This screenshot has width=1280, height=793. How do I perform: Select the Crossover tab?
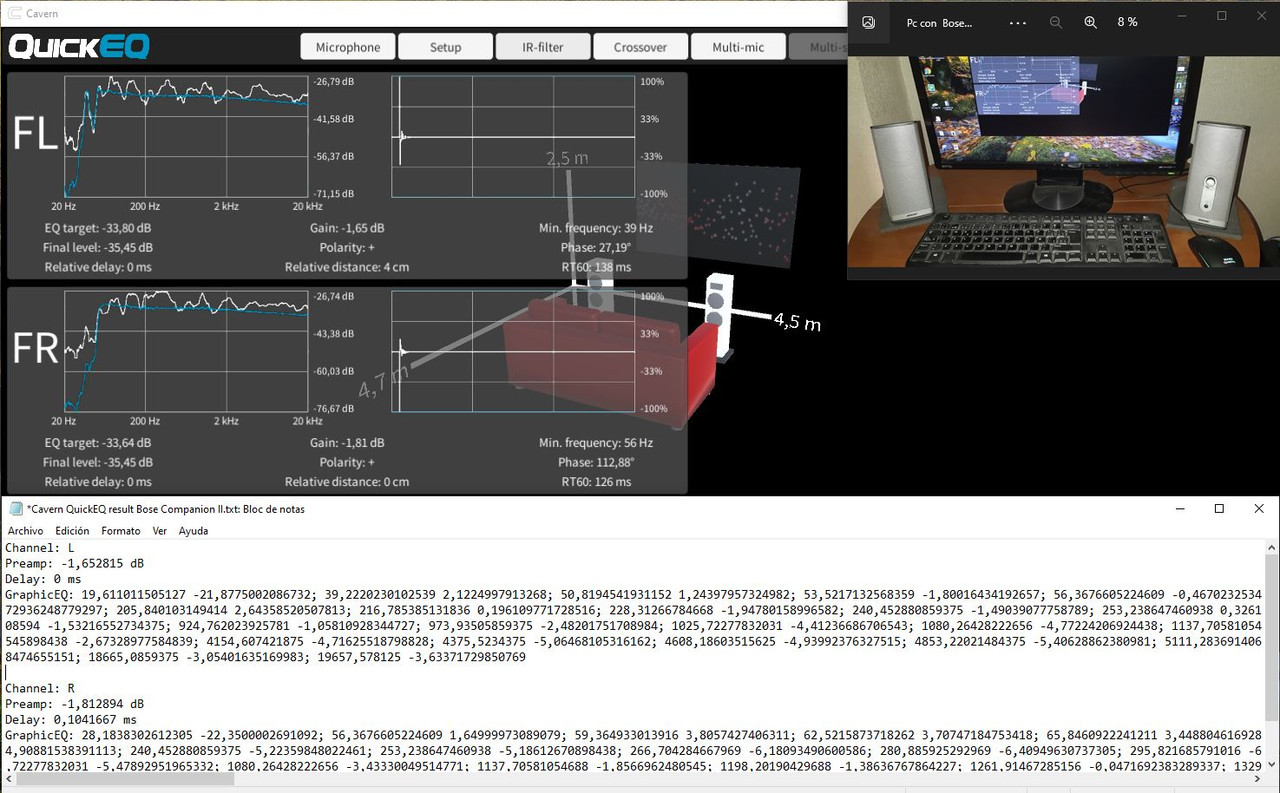point(640,47)
